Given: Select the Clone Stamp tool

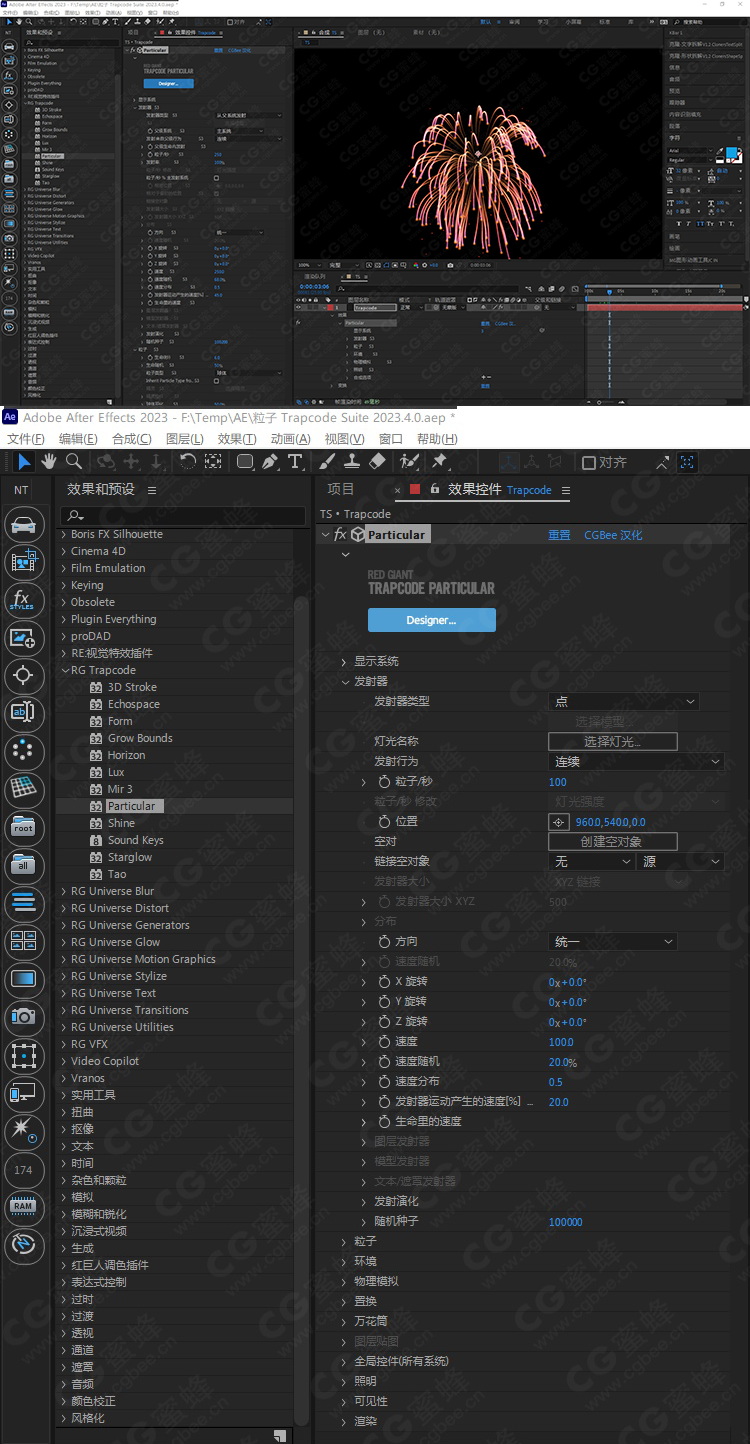Looking at the screenshot, I should point(352,461).
